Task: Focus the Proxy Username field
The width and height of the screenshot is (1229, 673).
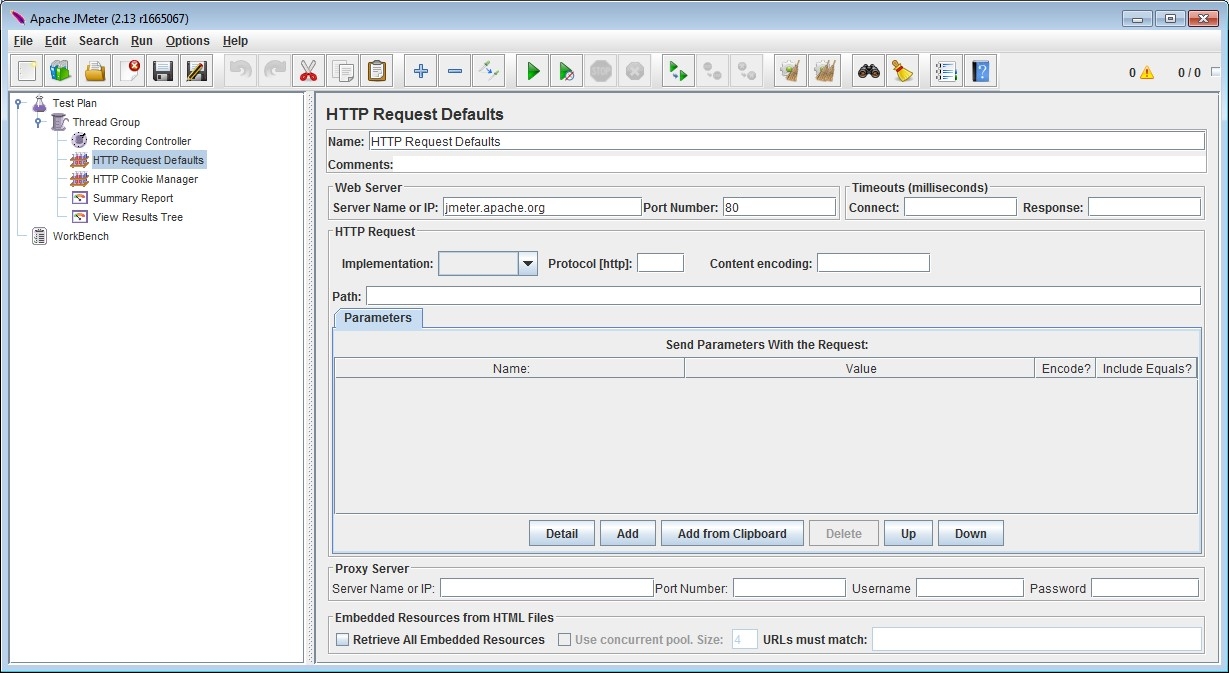Action: tap(970, 588)
